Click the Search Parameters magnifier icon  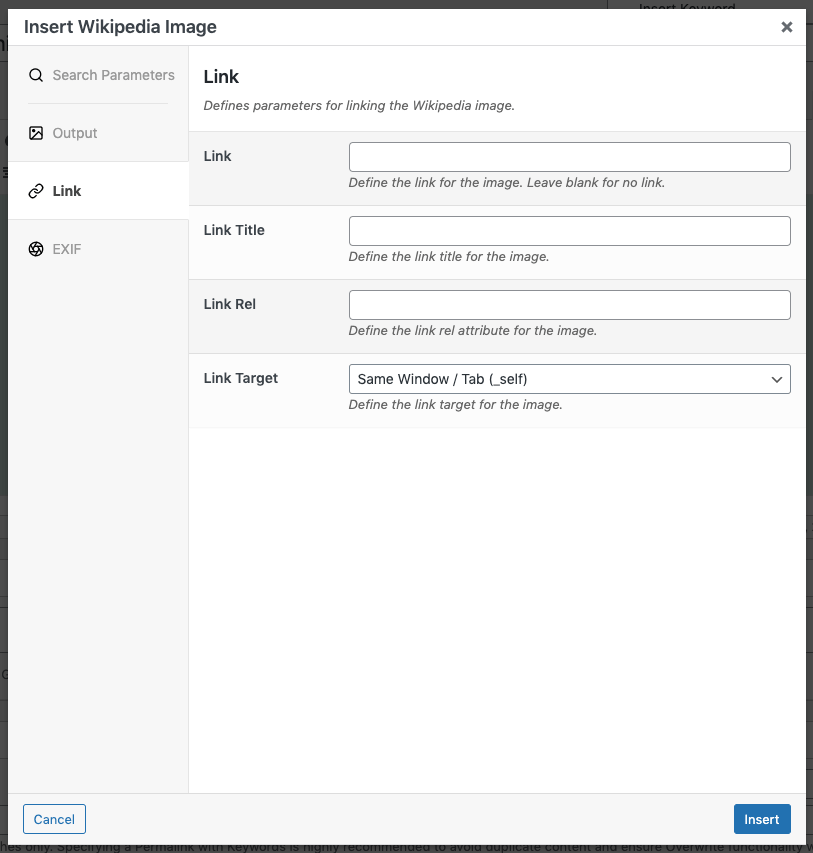pyautogui.click(x=36, y=75)
